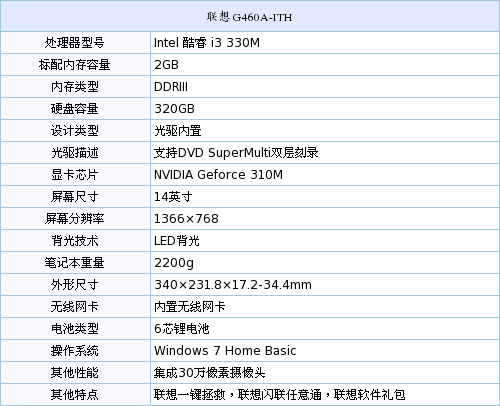Select the label 内存类型

click(75, 87)
